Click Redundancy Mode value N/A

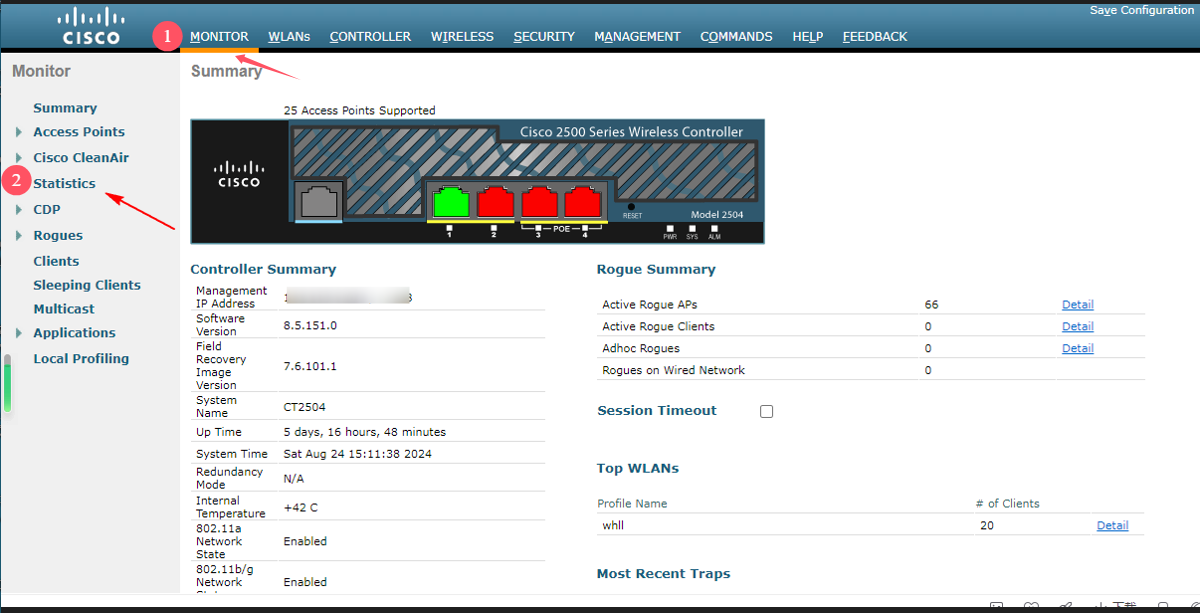(294, 479)
